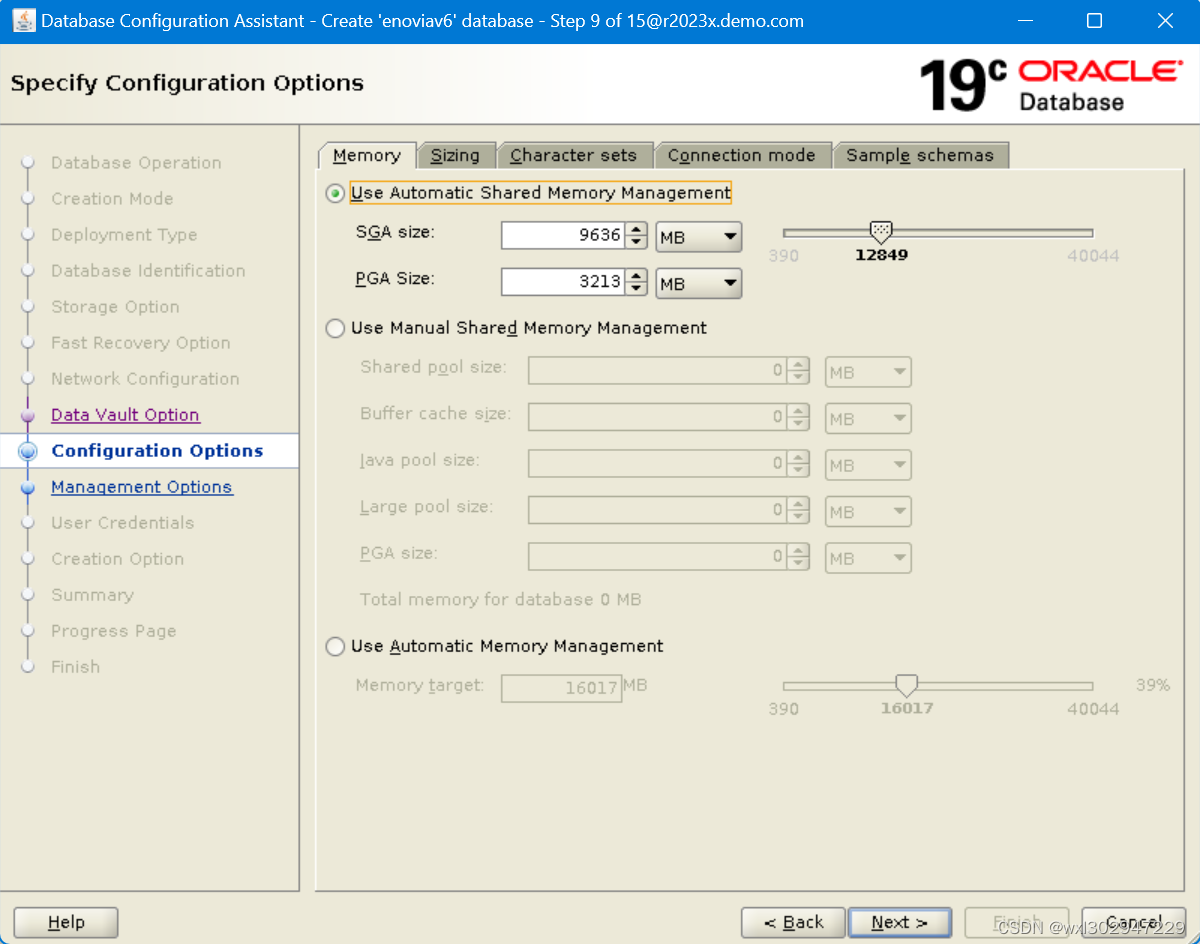Switch to the Memory tab
This screenshot has height=944, width=1200.
(367, 155)
